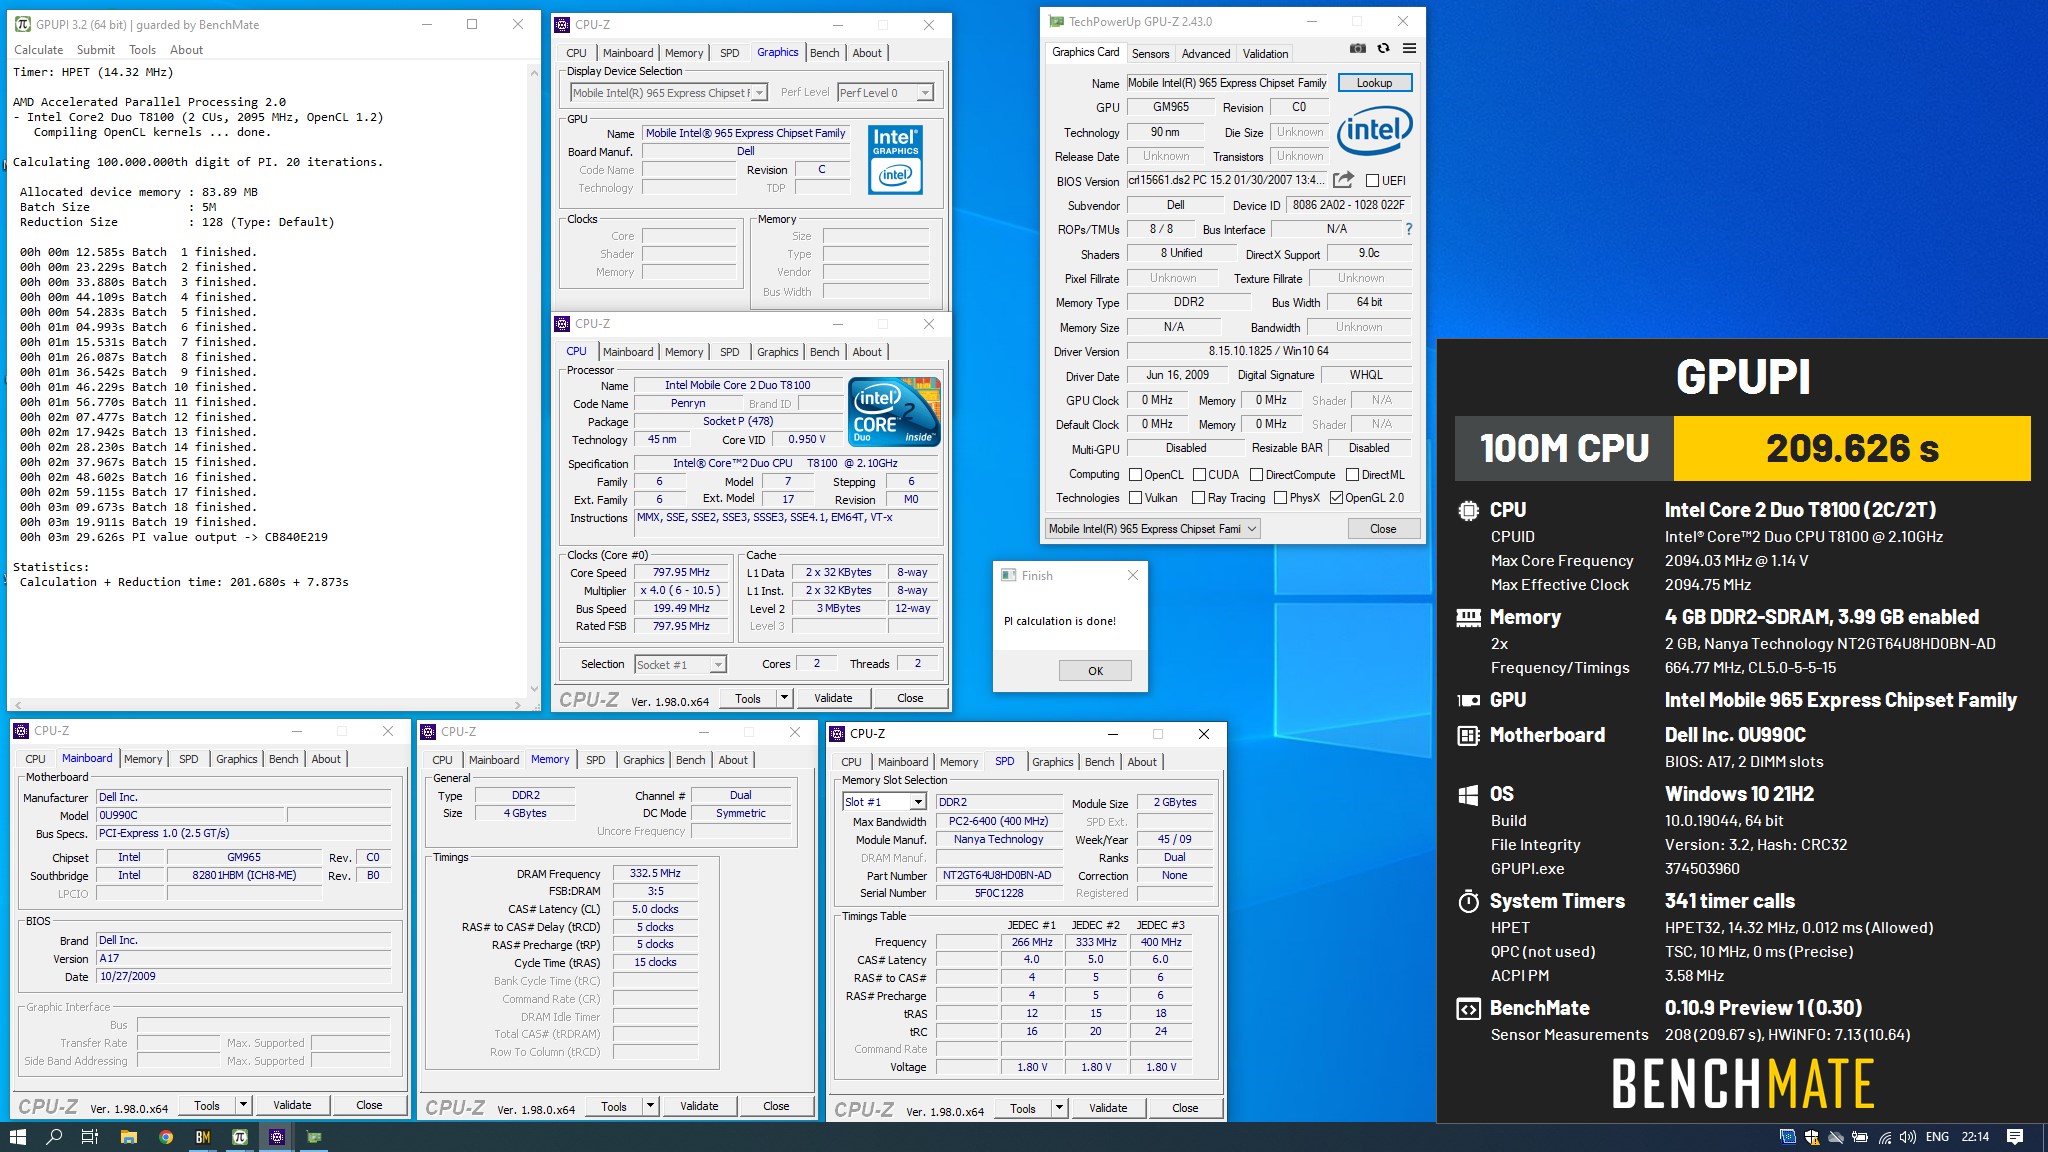
Task: Expand Tools arrow in CPU-Z Mainboard window
Action: click(x=242, y=1105)
